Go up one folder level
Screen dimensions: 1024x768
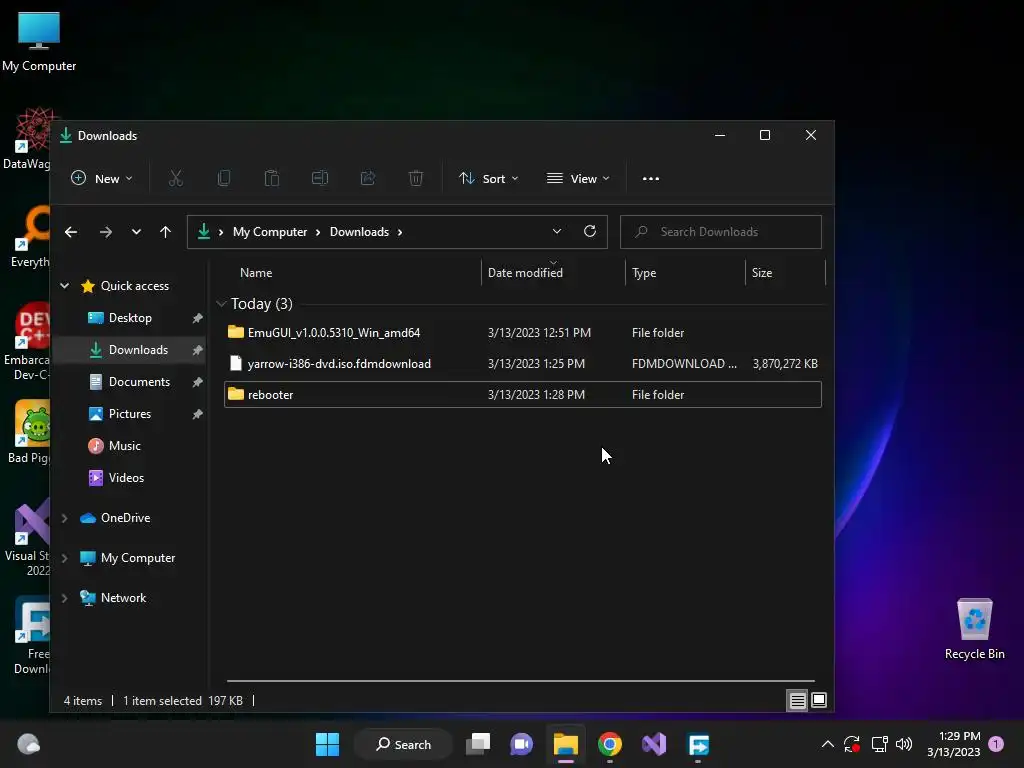coord(165,232)
